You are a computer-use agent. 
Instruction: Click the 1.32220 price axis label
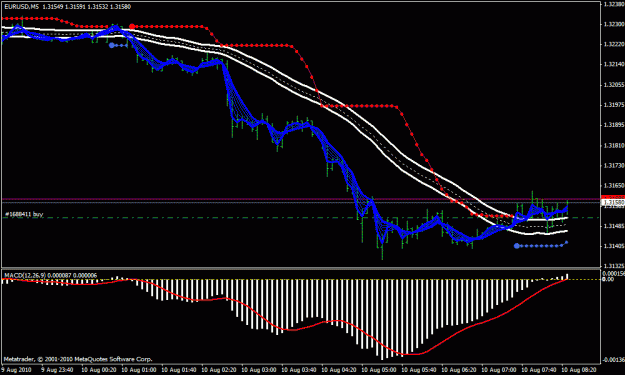(613, 44)
